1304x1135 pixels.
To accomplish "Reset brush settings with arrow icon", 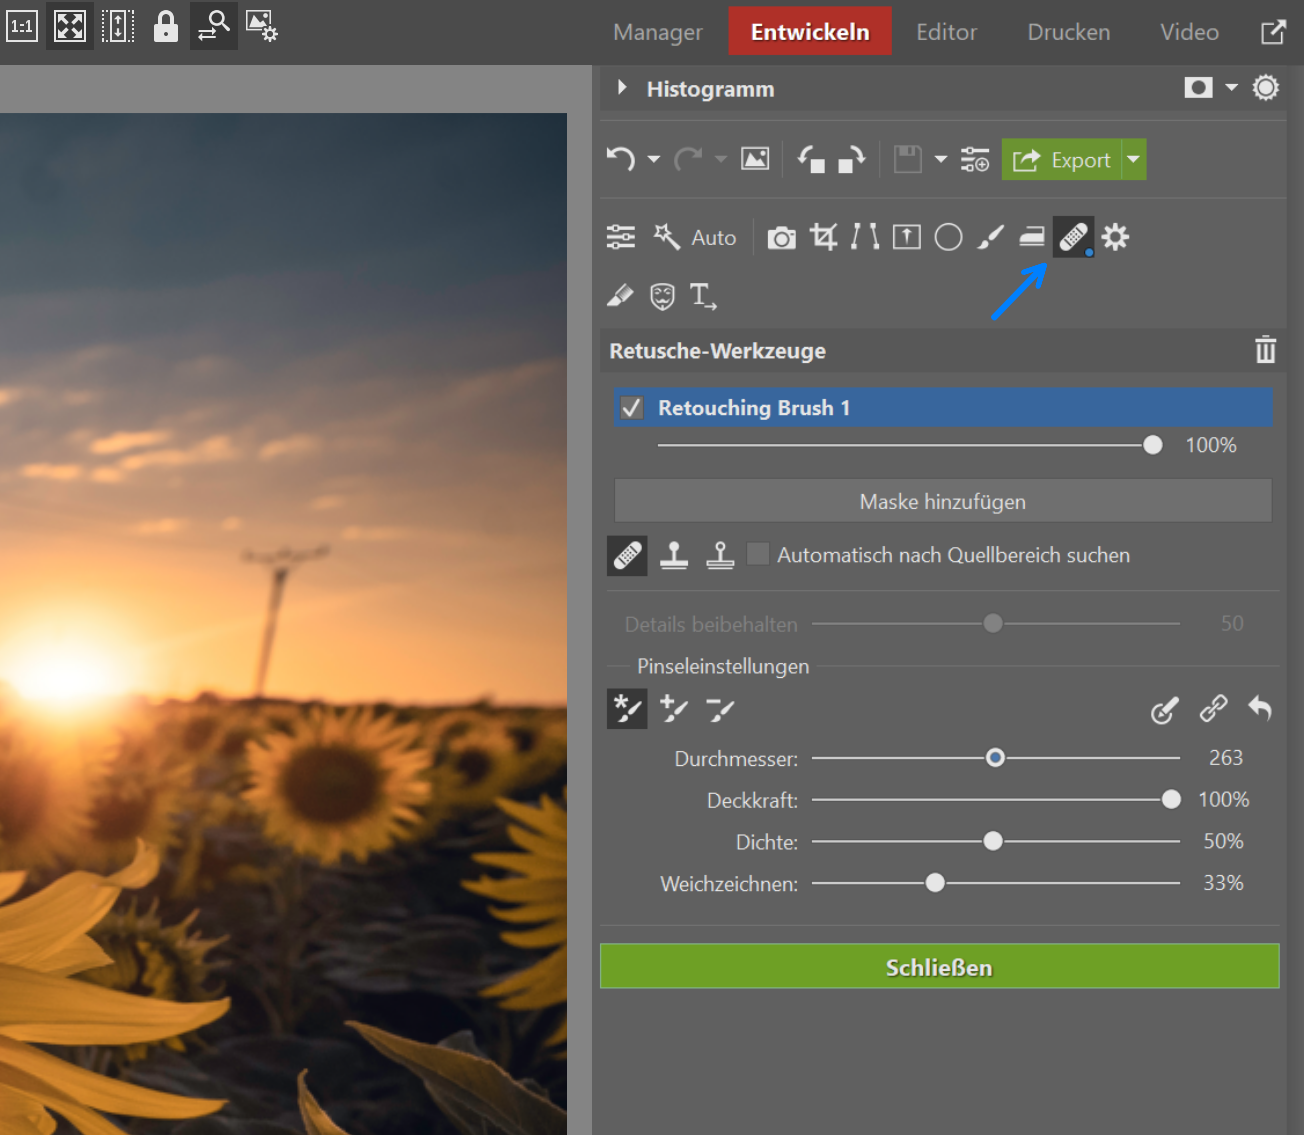I will (x=1260, y=709).
